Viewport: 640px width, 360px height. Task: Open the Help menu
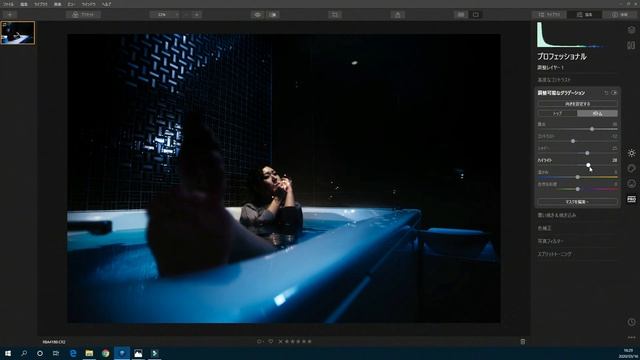coord(106,4)
